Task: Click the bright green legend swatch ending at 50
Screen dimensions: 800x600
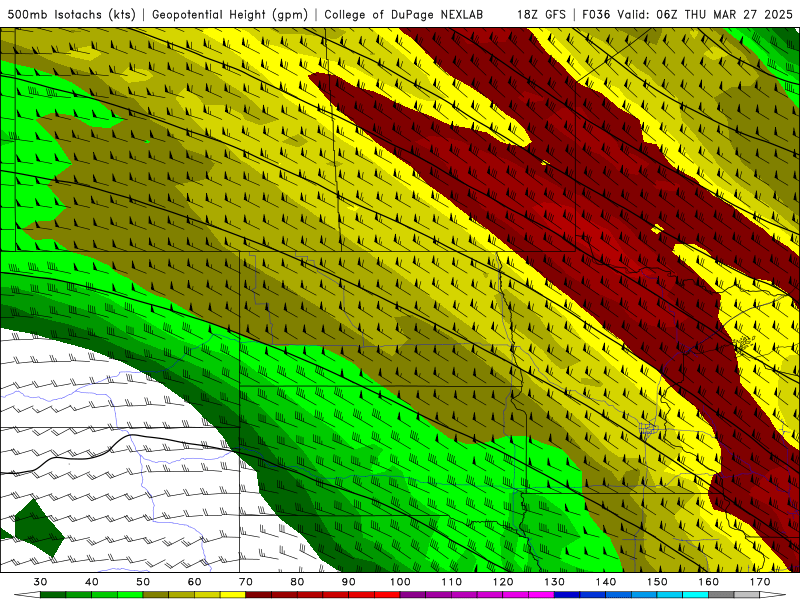Action: click(130, 595)
